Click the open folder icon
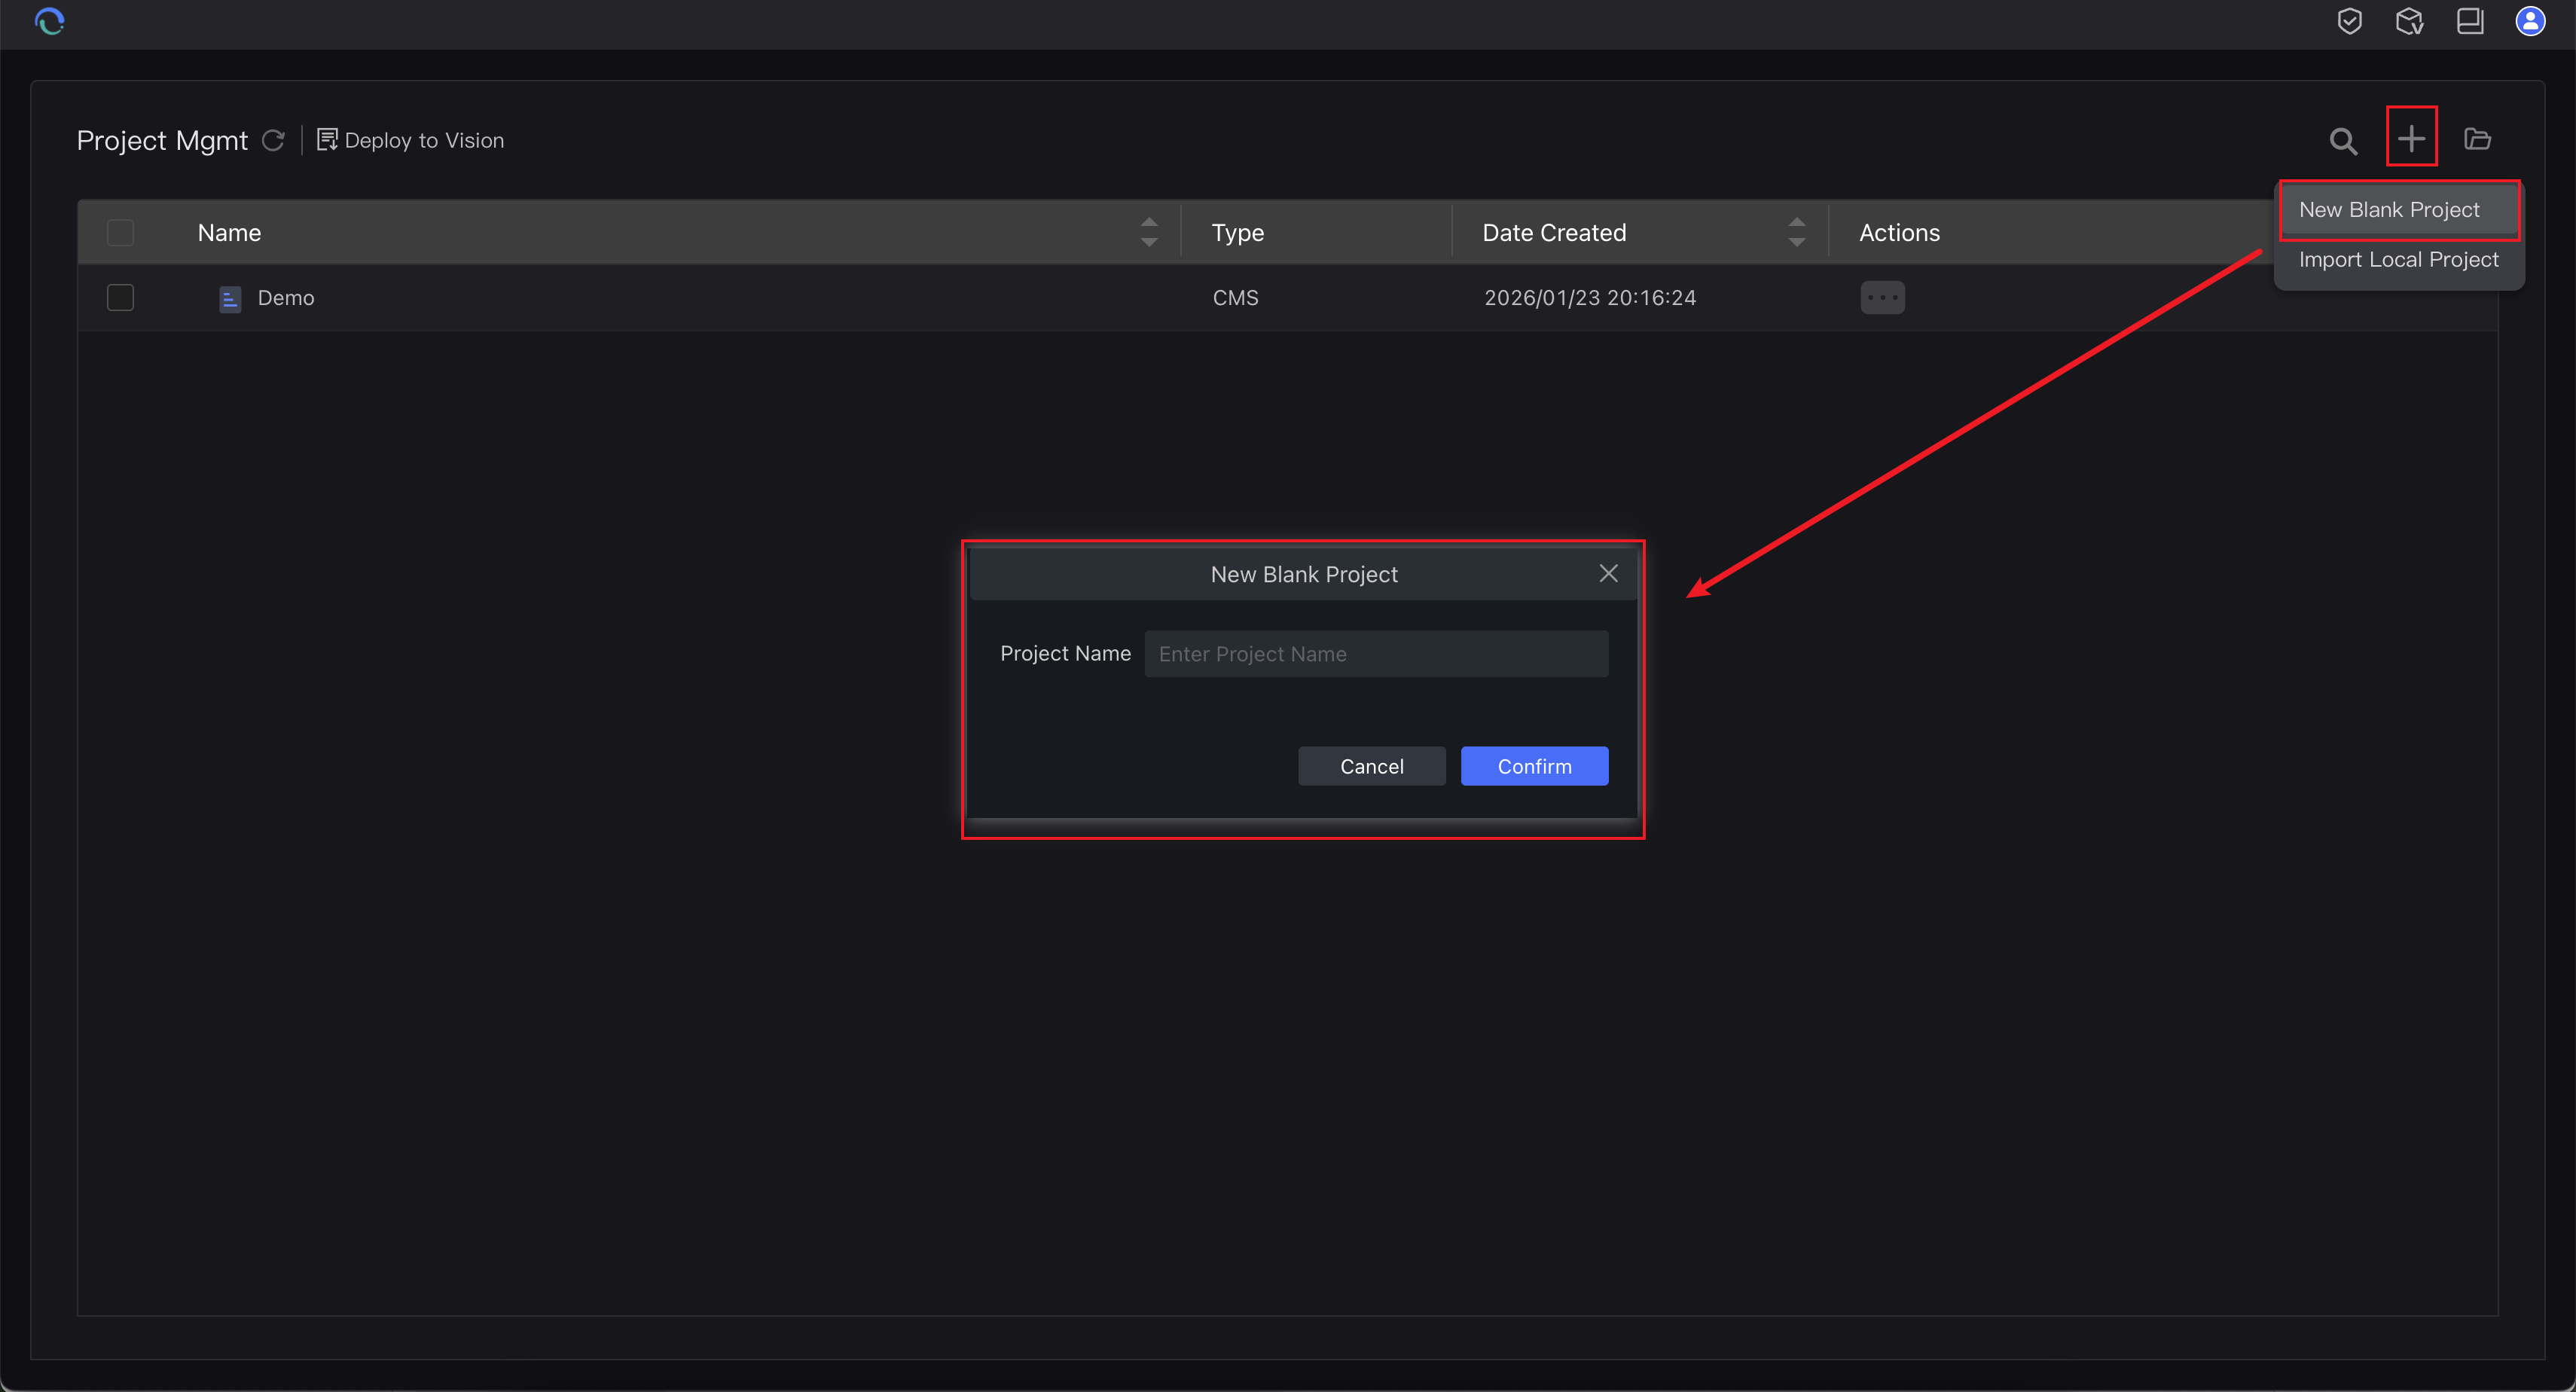Screen dimensions: 2576x1392 pos(2477,139)
